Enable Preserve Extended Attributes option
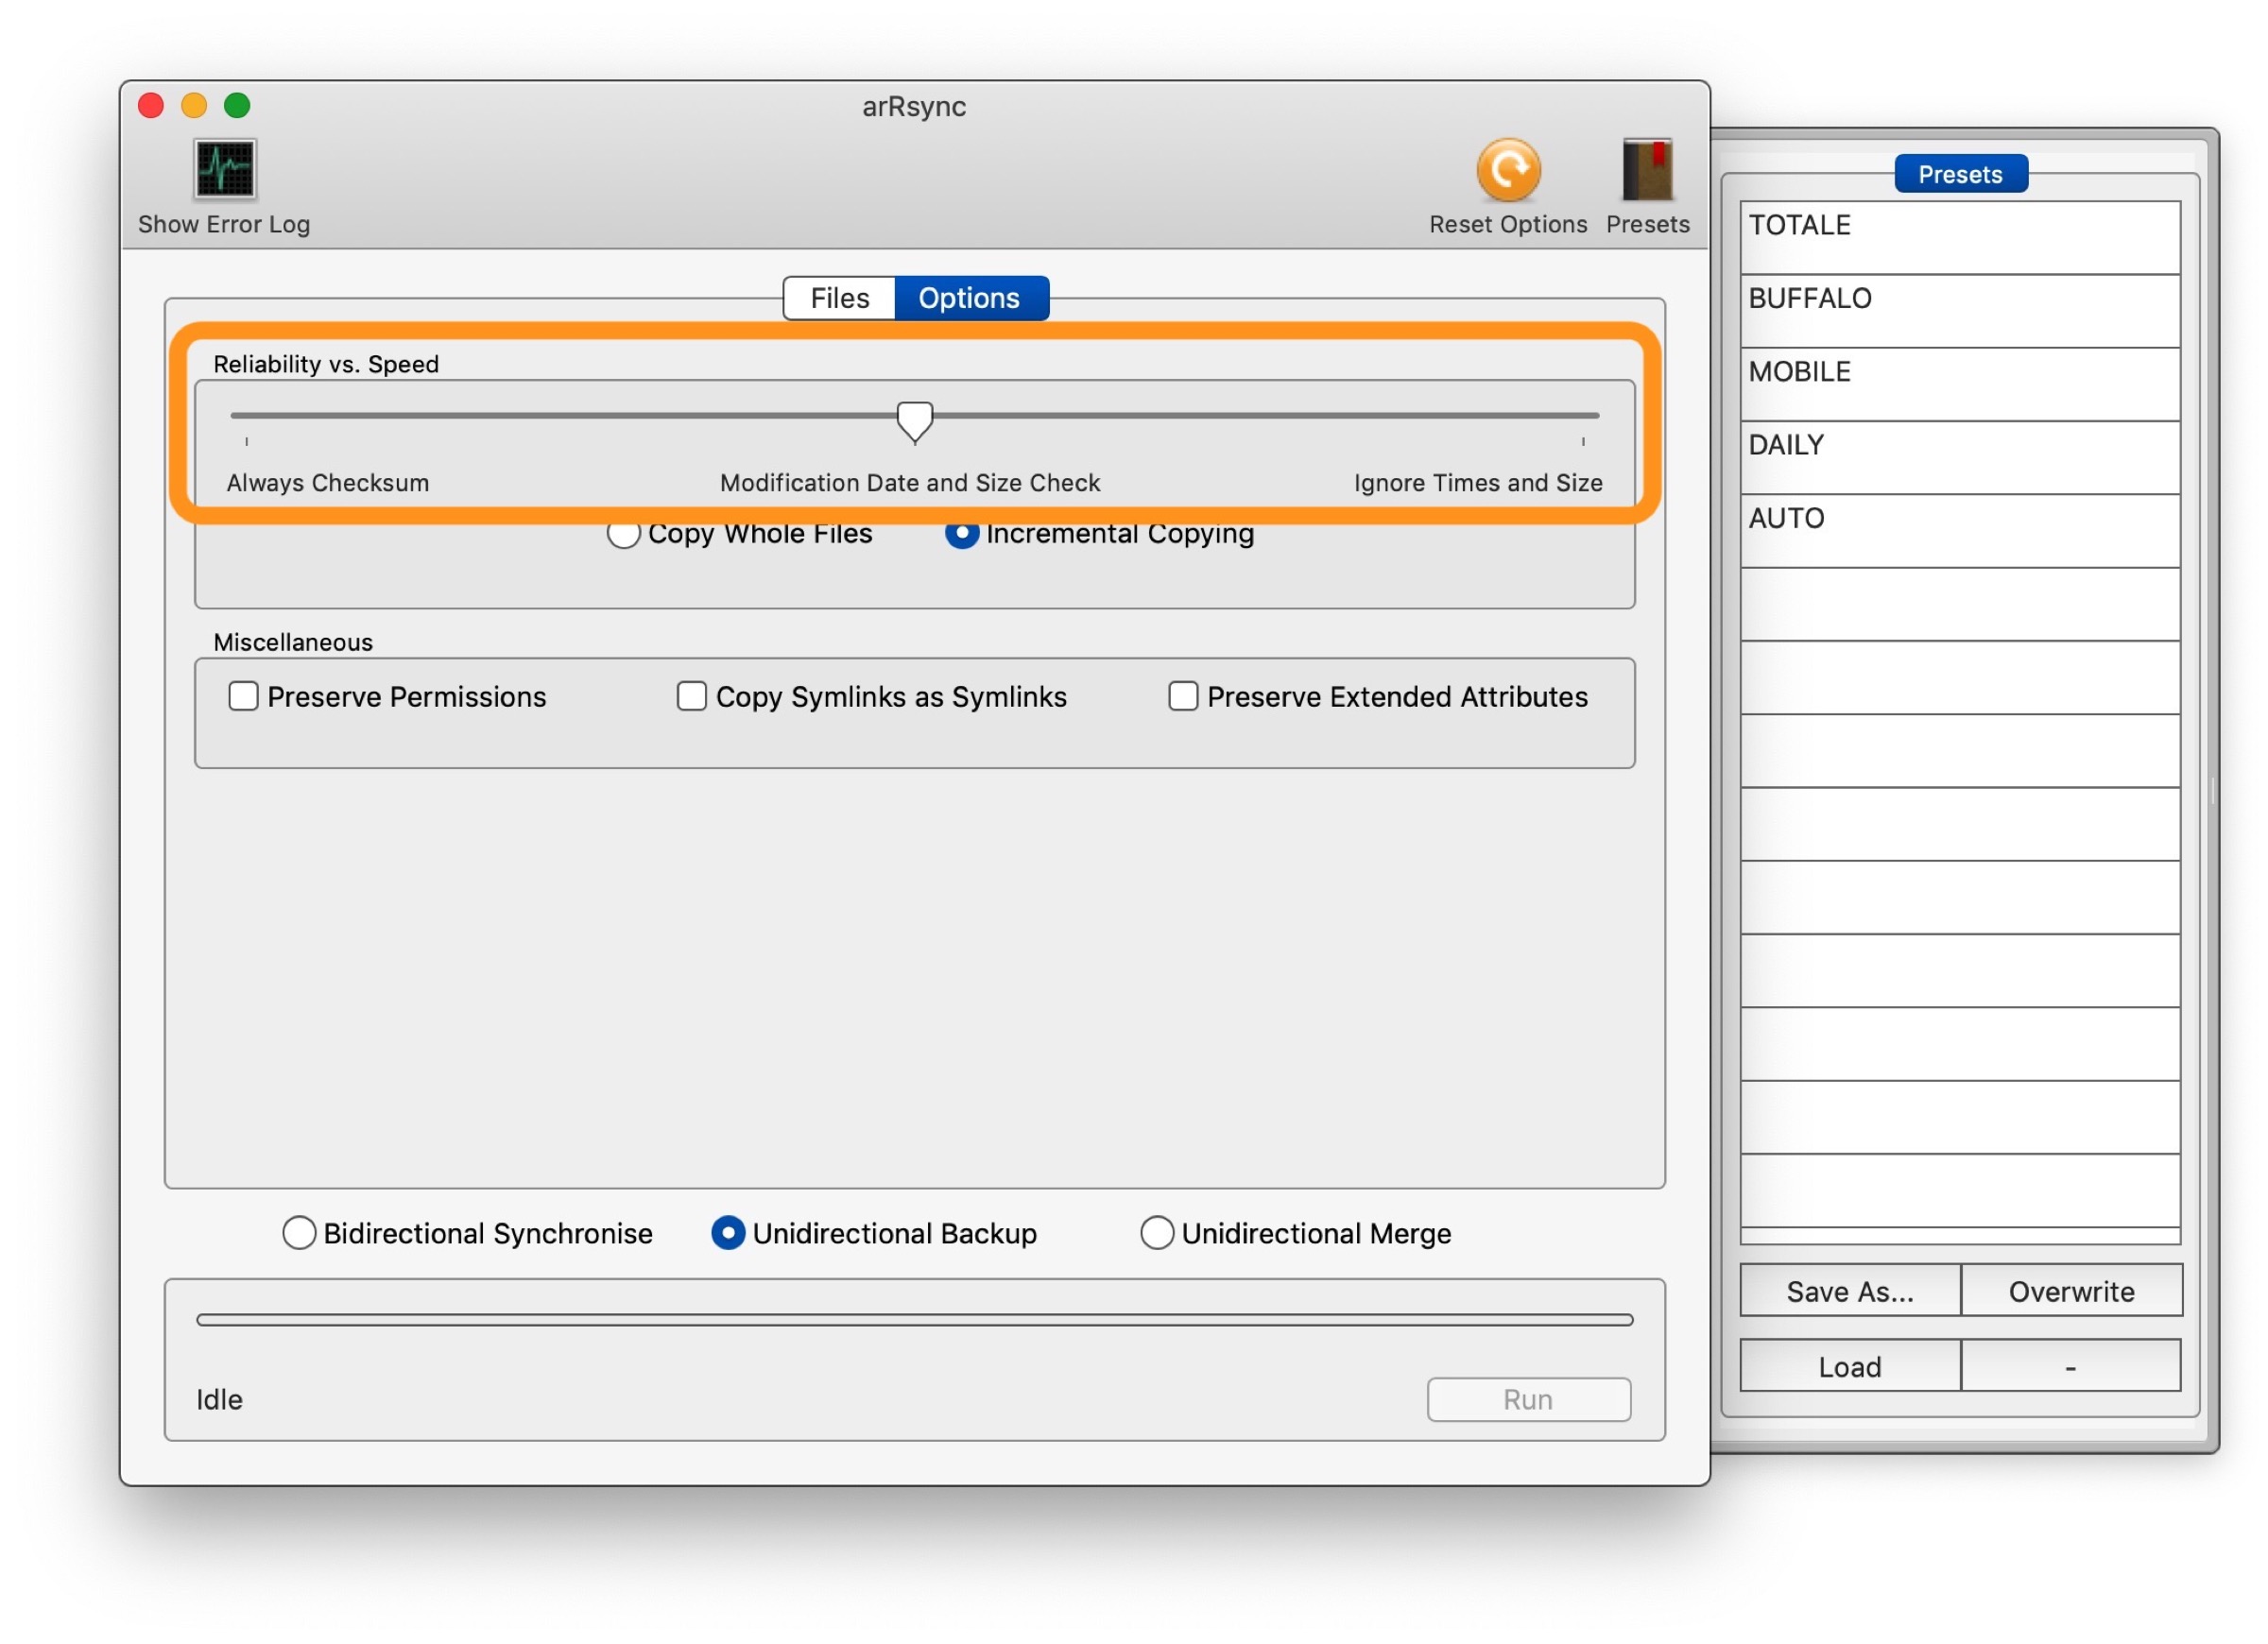This screenshot has height=1644, width=2268. pyautogui.click(x=1183, y=696)
